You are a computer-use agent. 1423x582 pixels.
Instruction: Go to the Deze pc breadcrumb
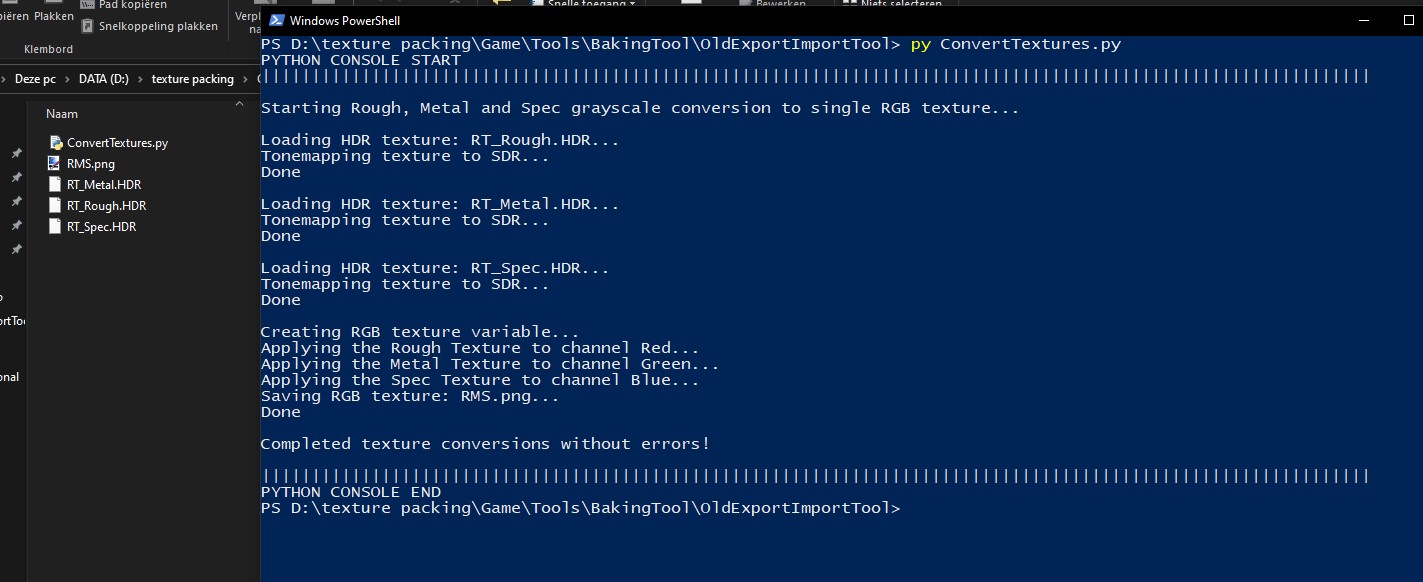(35, 79)
